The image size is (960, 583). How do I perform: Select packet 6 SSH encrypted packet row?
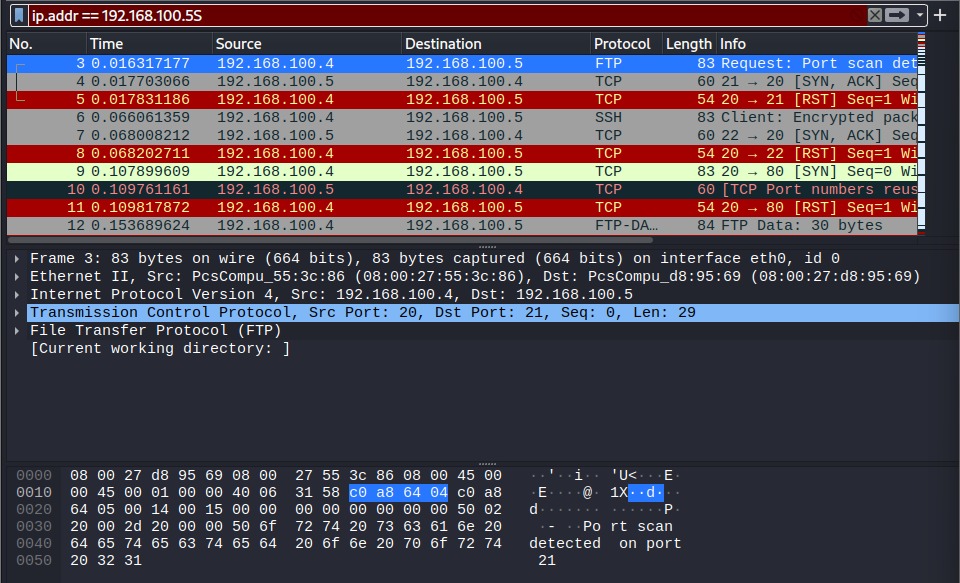point(462,118)
